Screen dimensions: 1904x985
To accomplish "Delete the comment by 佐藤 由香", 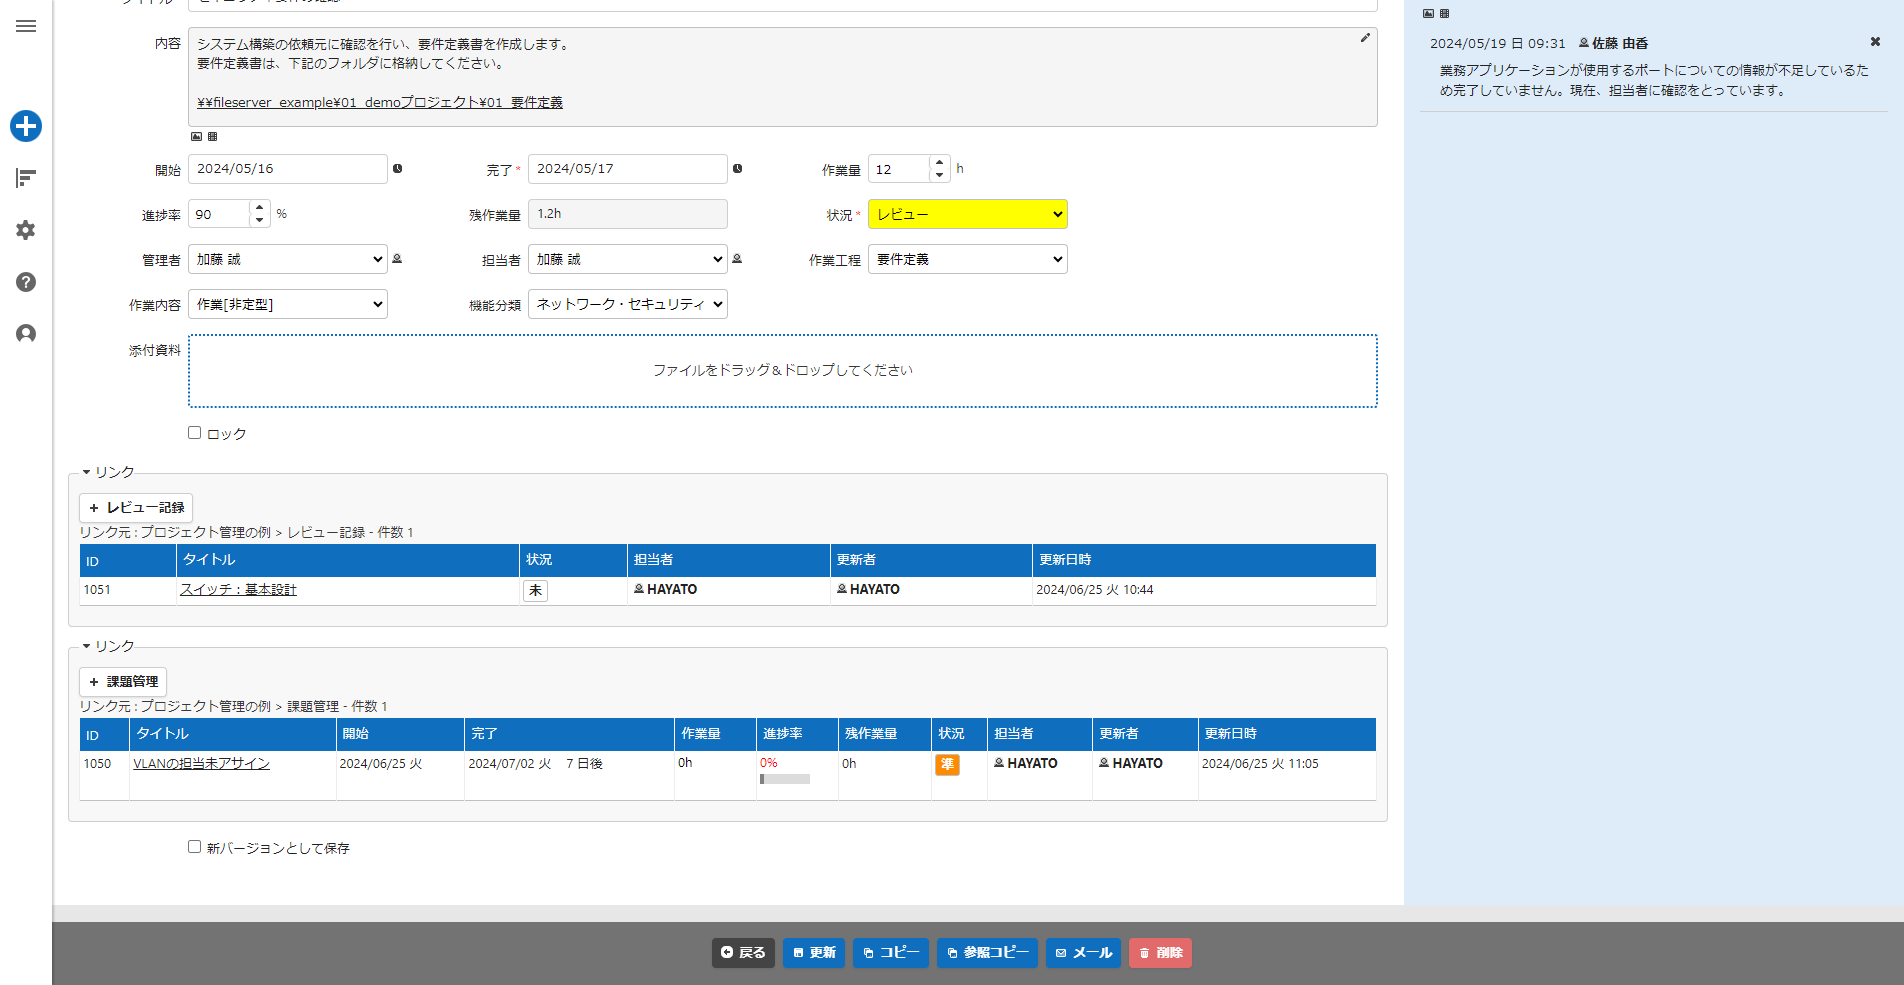I will 1875,42.
